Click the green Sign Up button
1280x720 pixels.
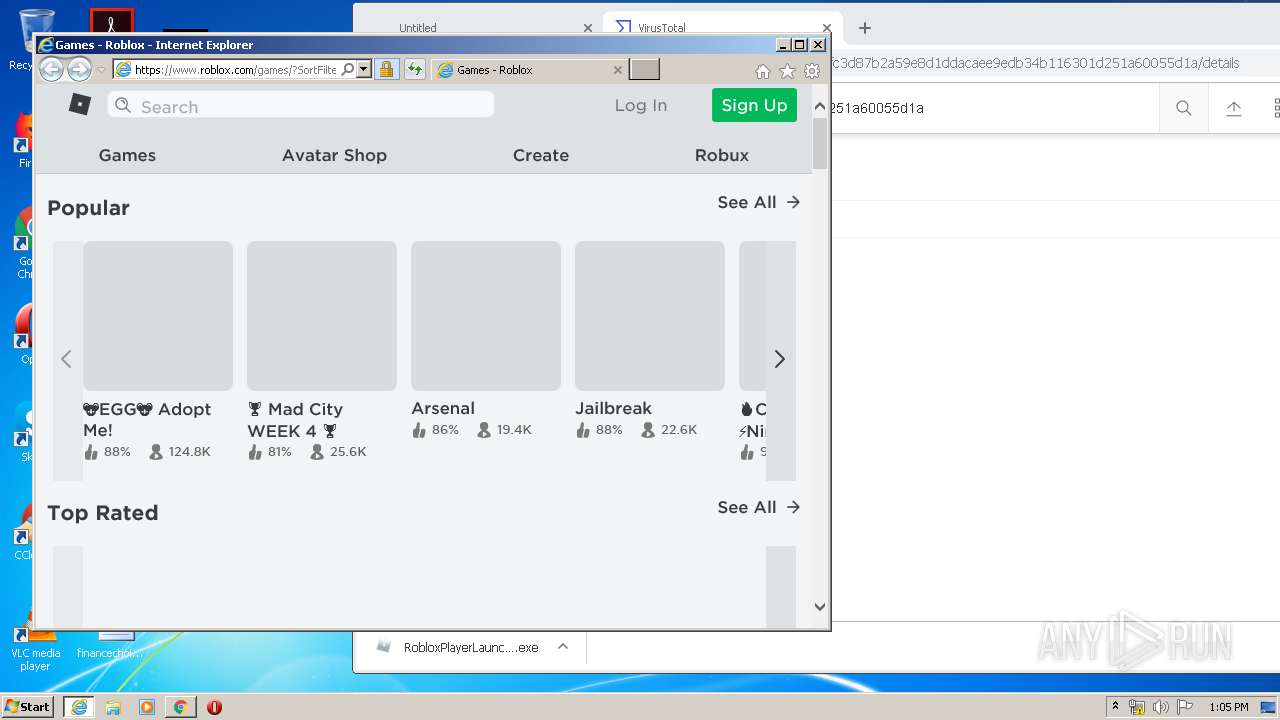[x=754, y=105]
